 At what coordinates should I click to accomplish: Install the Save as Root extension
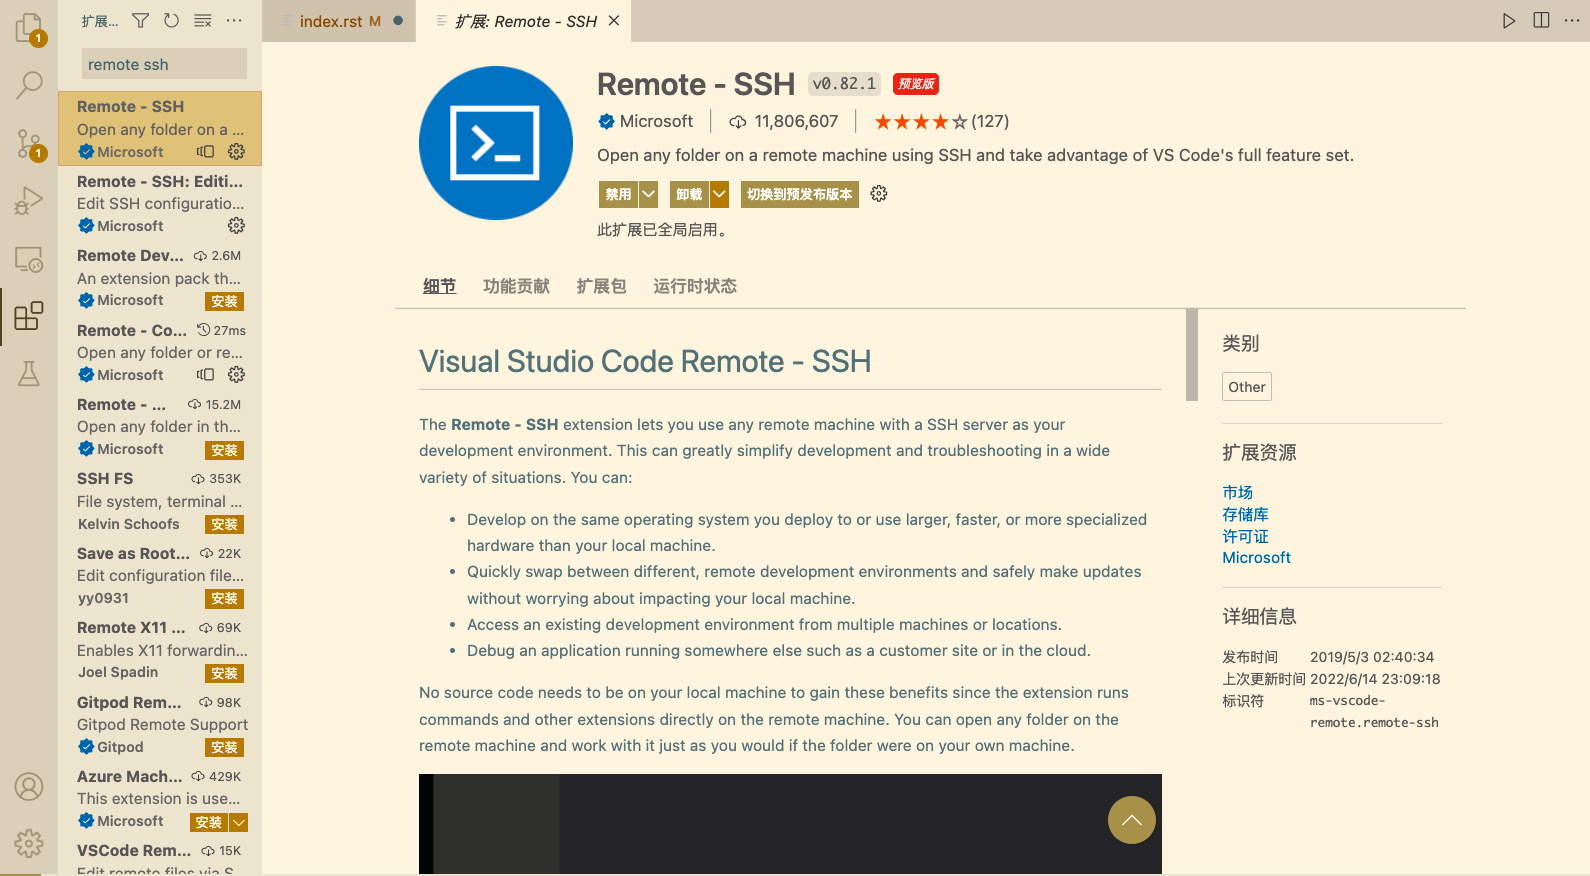[x=225, y=599]
